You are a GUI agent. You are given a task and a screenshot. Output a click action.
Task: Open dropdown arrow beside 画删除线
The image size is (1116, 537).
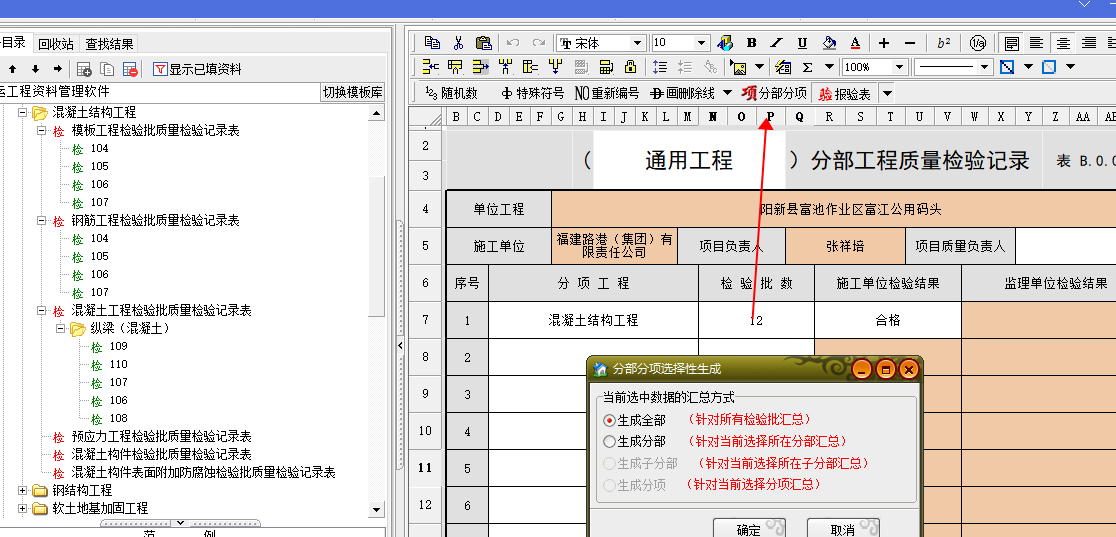click(x=727, y=93)
